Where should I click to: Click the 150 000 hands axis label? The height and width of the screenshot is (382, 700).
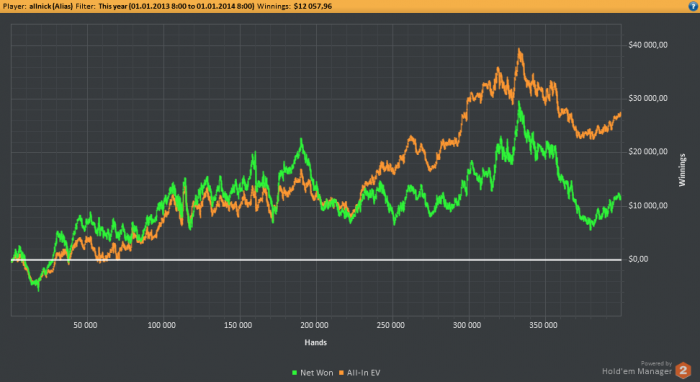point(238,325)
